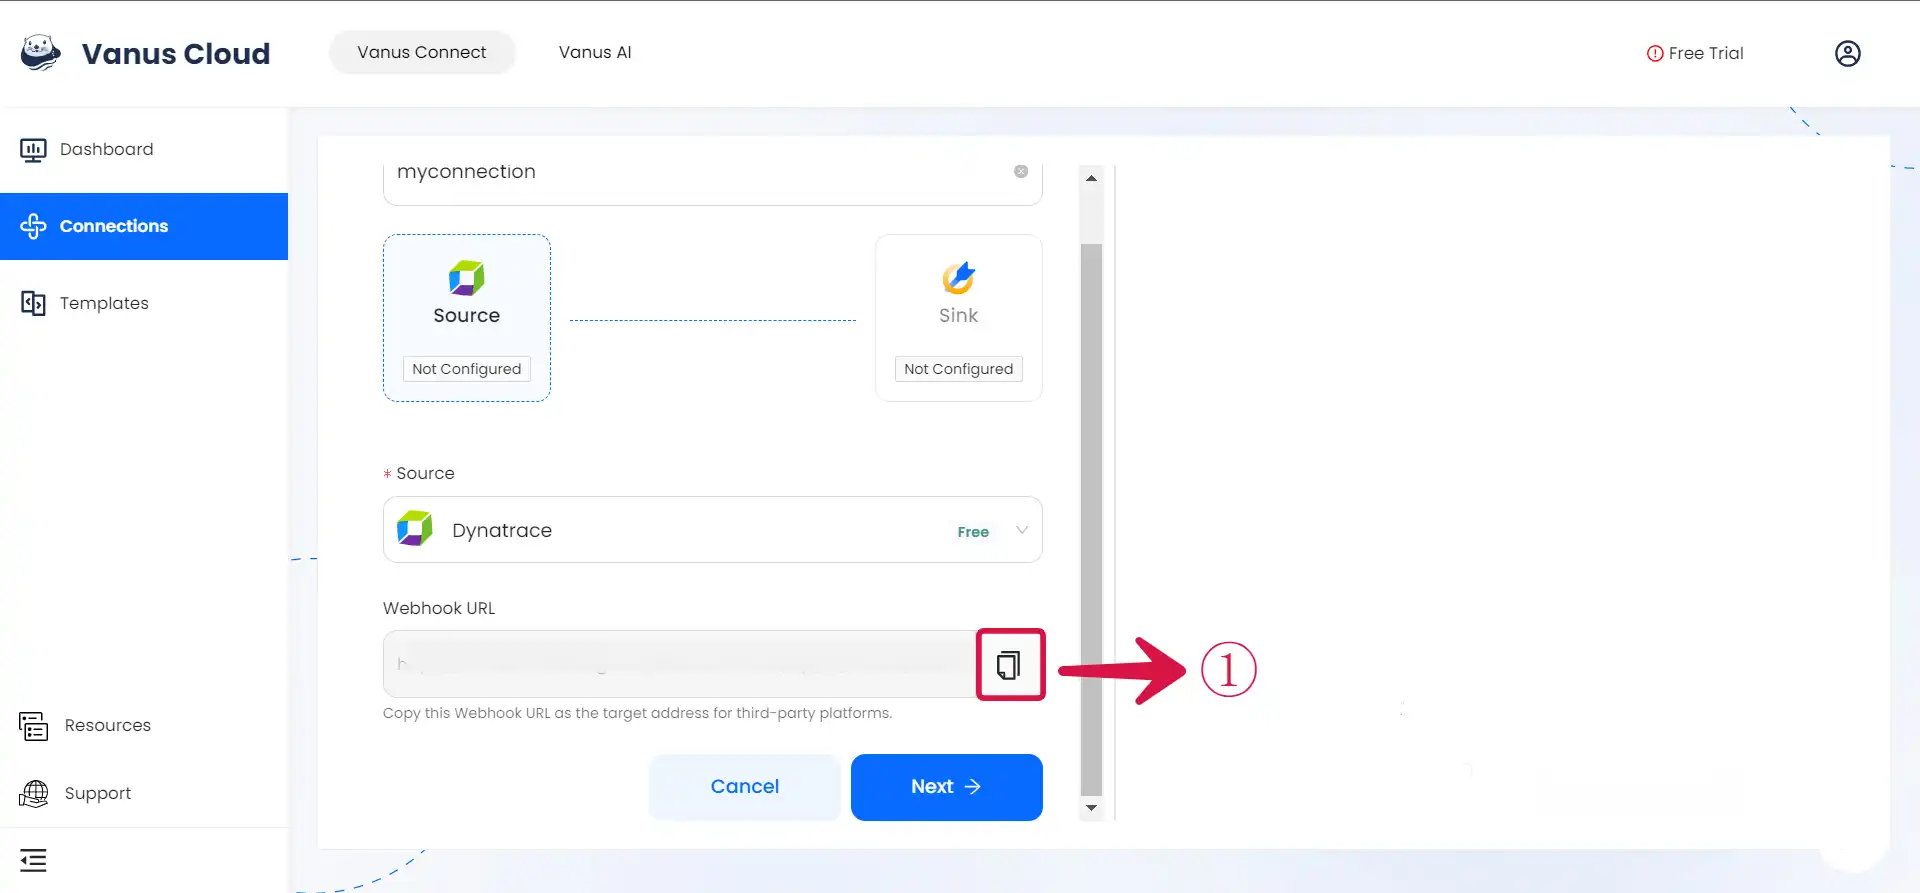Click the Connections sidebar icon
1920x893 pixels.
coord(33,226)
